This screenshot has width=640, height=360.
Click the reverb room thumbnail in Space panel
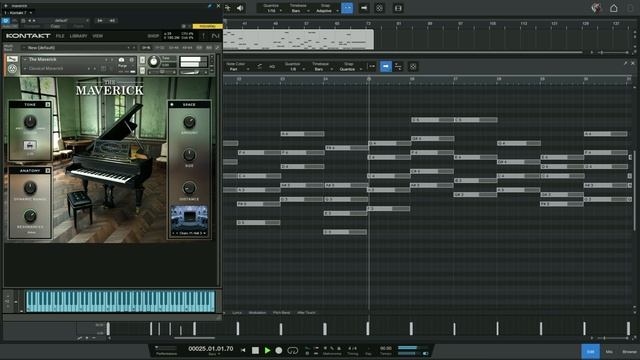[x=189, y=218]
